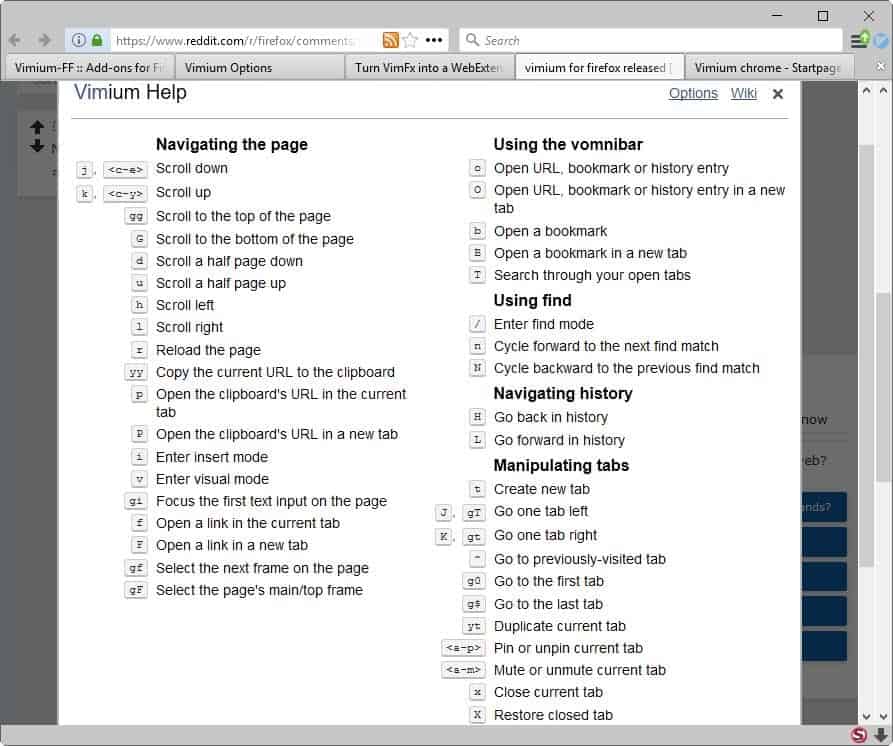Image resolution: width=893 pixels, height=746 pixels.
Task: Downvote the reddit post behind the dialog
Action: click(x=37, y=146)
